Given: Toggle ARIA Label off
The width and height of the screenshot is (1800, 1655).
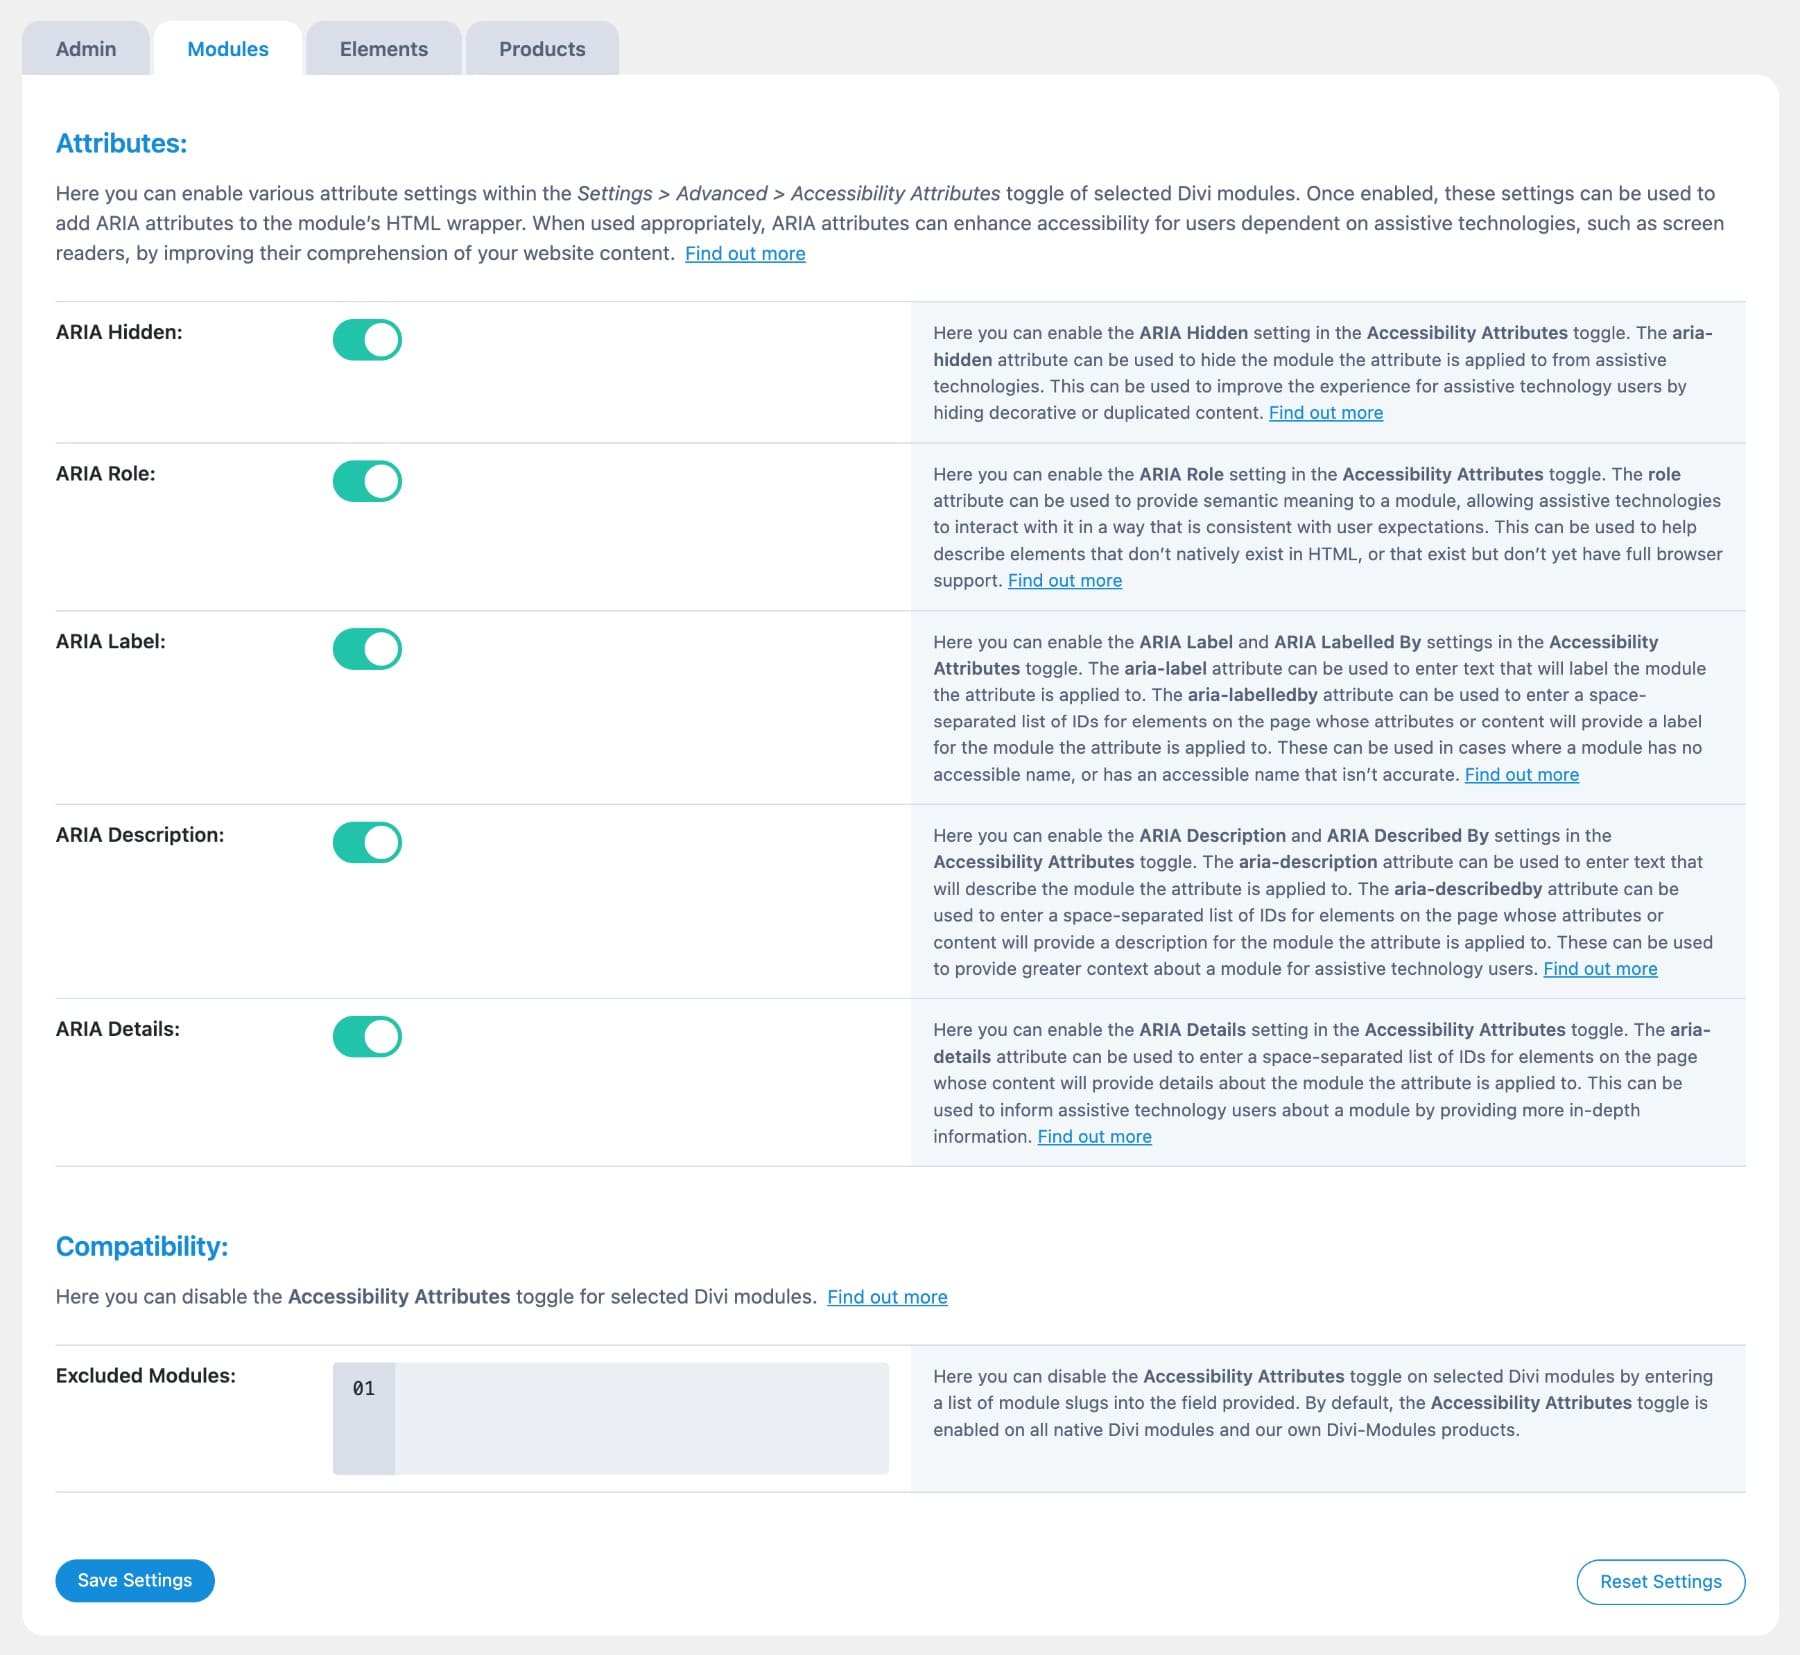Looking at the screenshot, I should [x=367, y=650].
